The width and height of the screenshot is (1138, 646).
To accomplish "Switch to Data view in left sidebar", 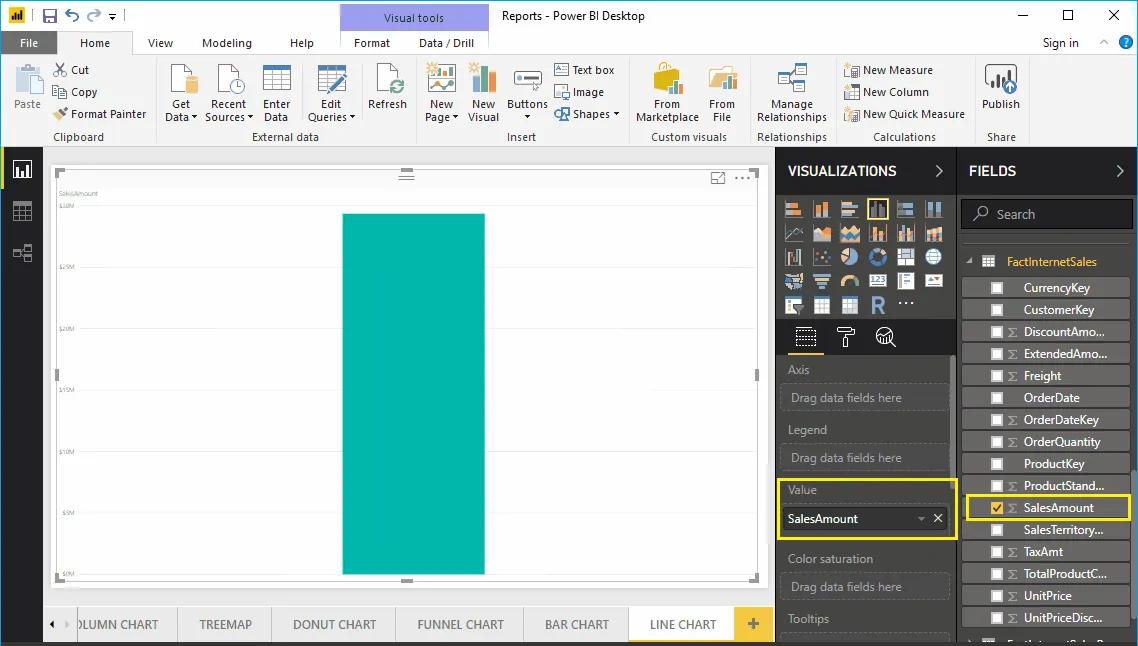I will 22,211.
